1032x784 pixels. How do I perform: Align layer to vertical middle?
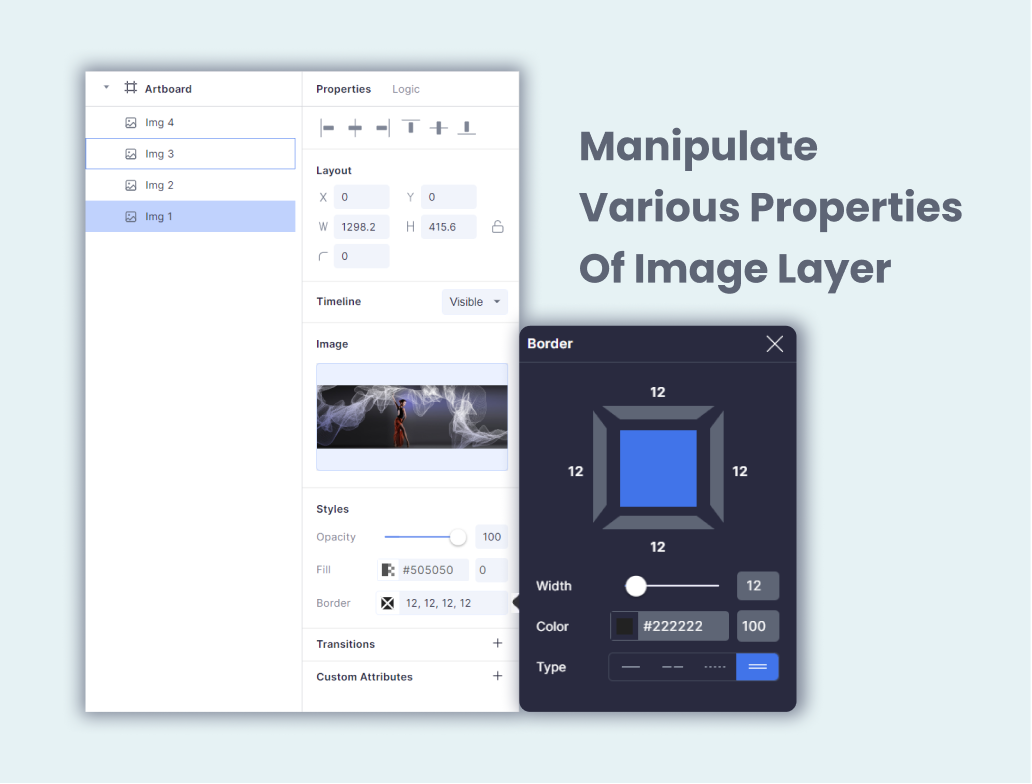(x=438, y=128)
